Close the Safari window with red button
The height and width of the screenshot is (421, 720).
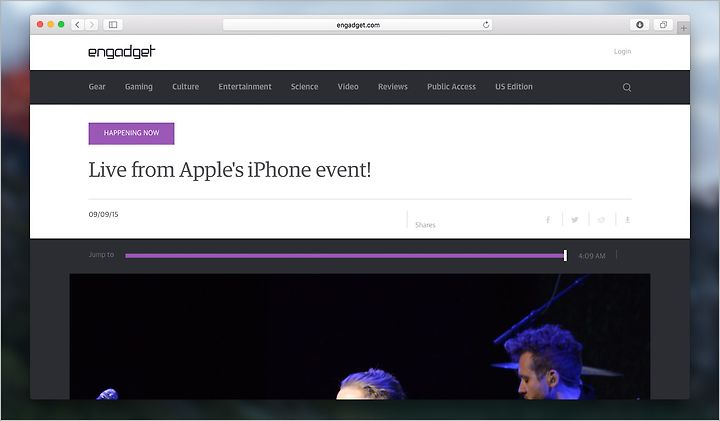(x=40, y=25)
